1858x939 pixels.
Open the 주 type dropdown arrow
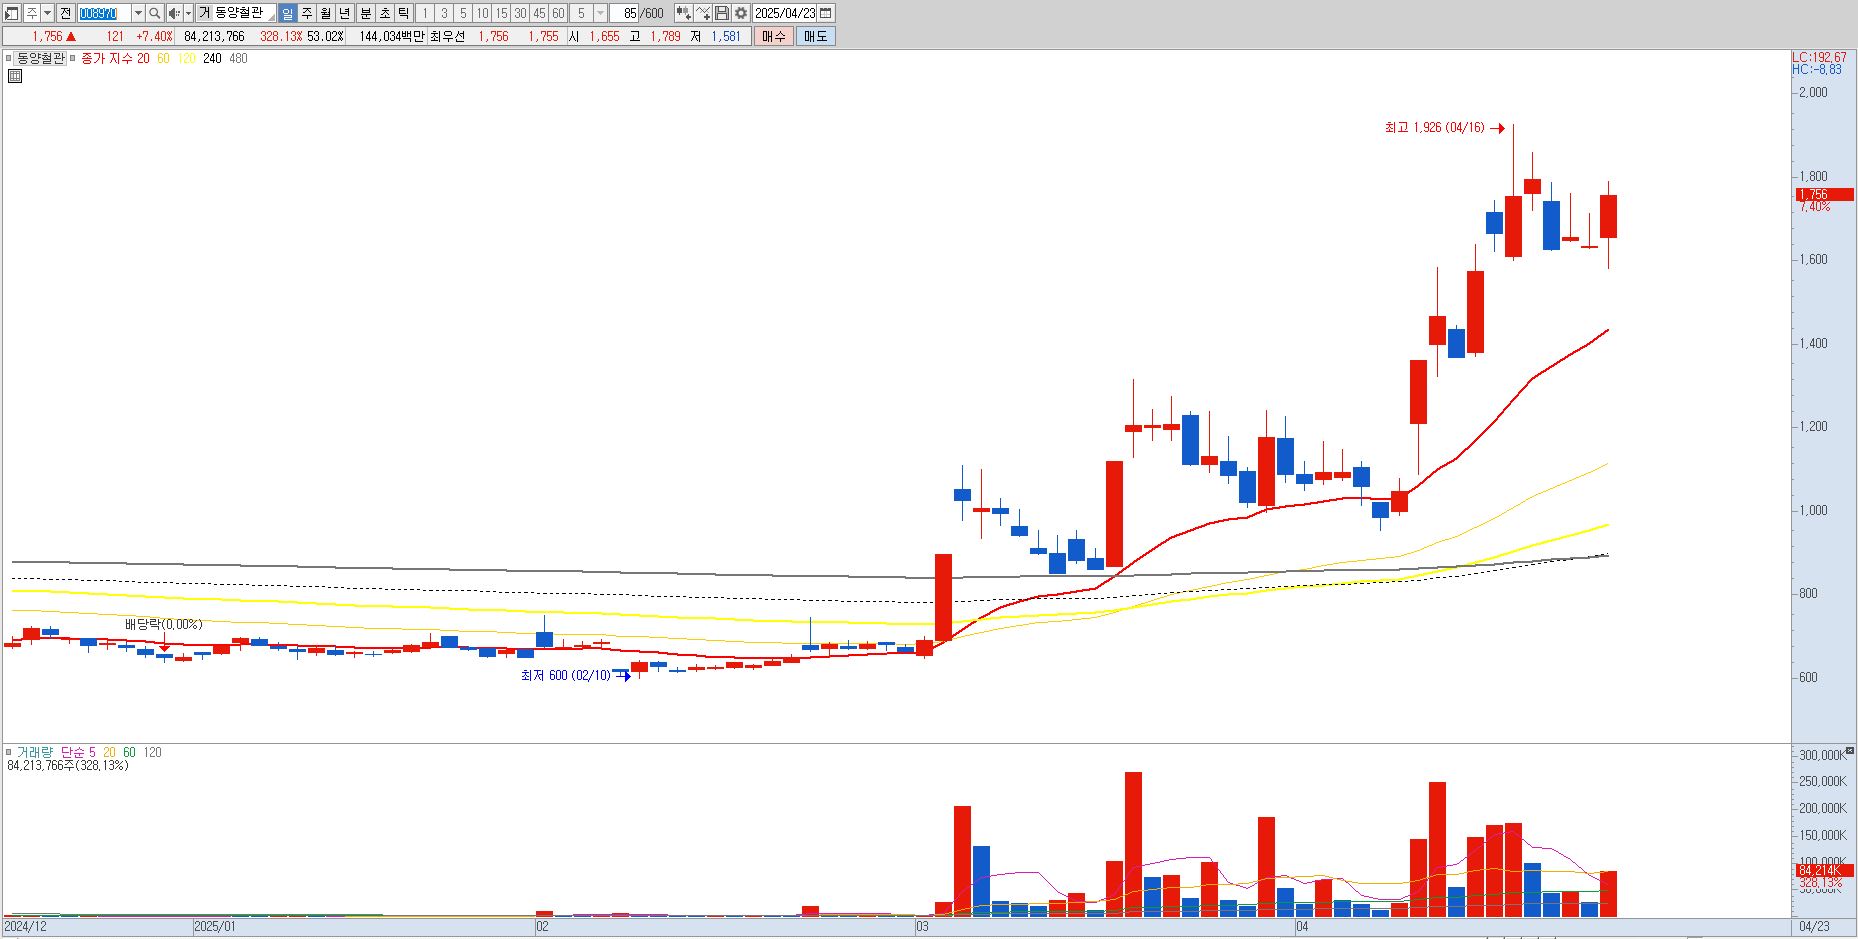point(47,13)
